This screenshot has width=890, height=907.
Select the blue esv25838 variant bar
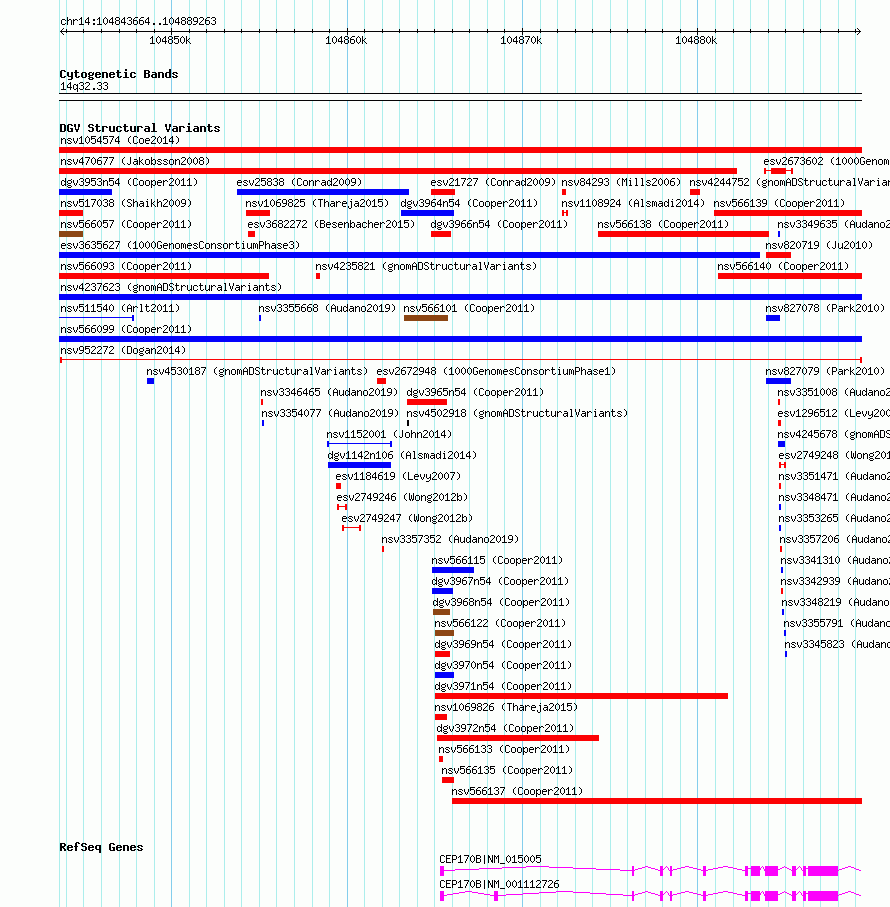[323, 192]
